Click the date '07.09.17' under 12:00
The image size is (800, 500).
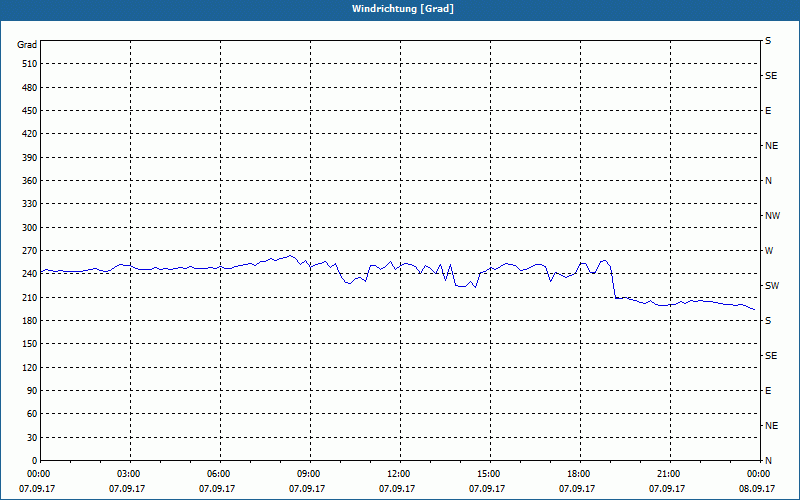[x=397, y=488]
